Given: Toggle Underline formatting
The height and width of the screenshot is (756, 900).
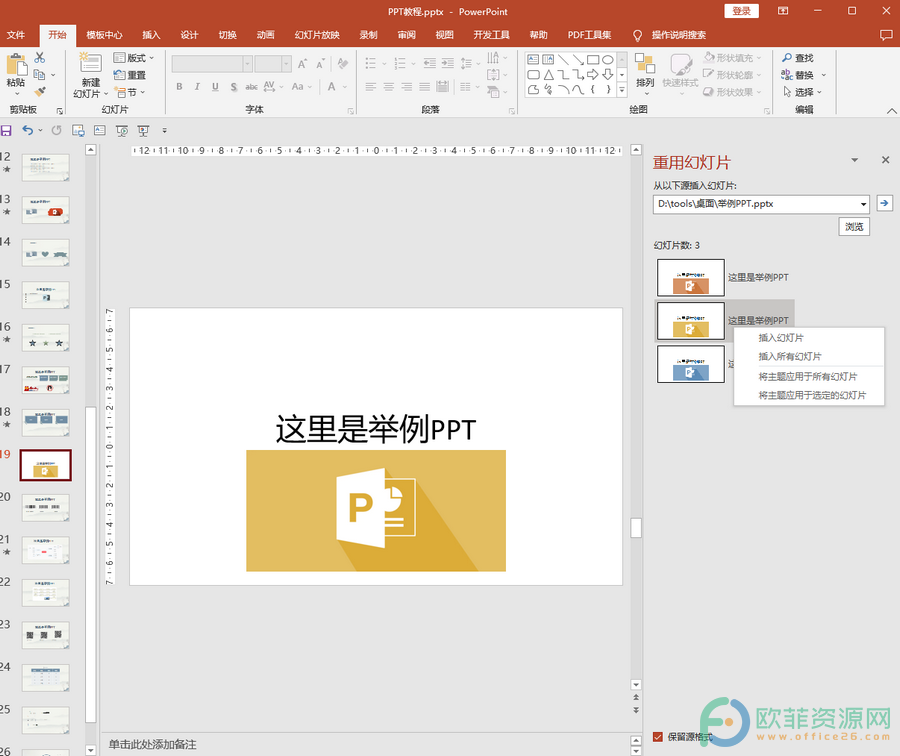Looking at the screenshot, I should coord(215,87).
